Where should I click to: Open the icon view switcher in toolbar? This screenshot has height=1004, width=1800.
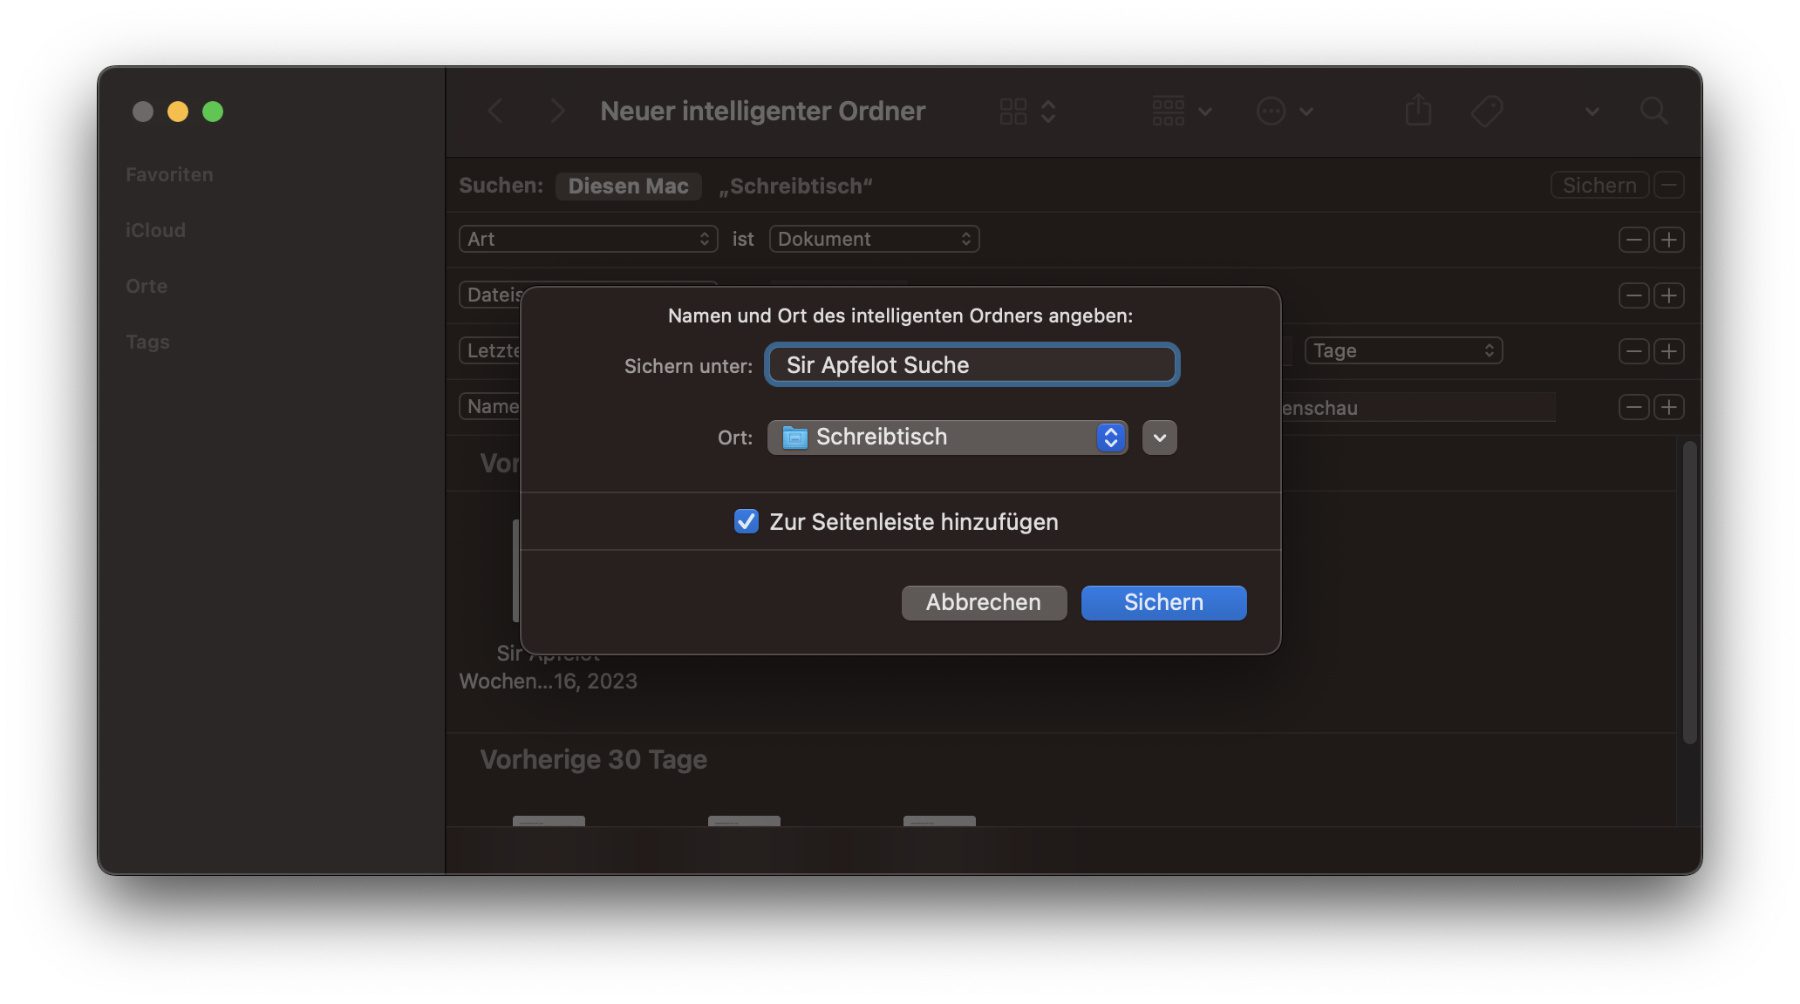point(1027,111)
